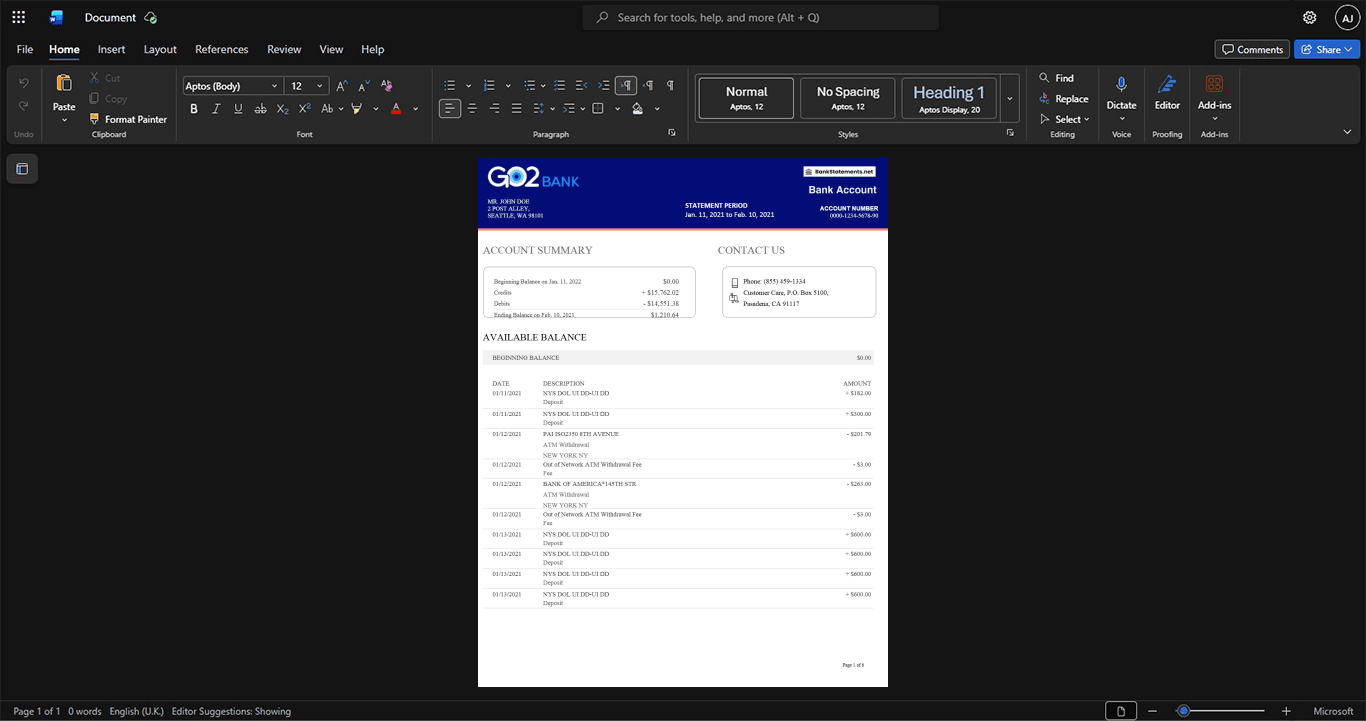Click the bank statement page image
This screenshot has height=721, width=1366.
683,422
